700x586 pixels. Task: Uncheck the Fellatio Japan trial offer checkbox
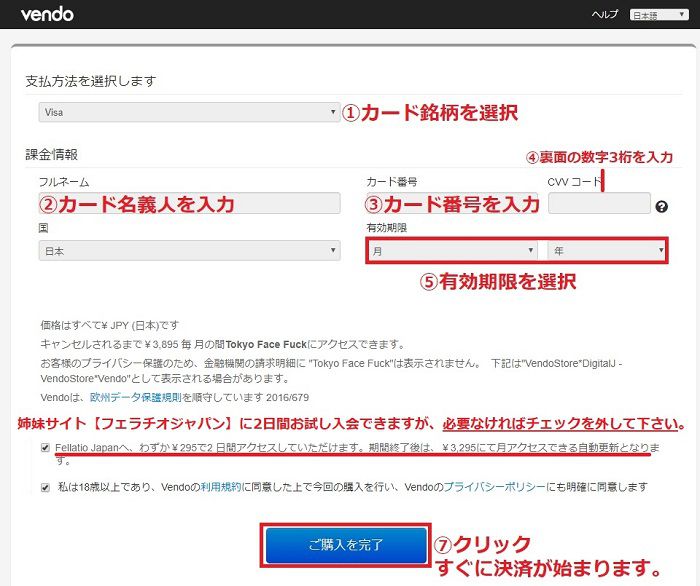click(45, 448)
